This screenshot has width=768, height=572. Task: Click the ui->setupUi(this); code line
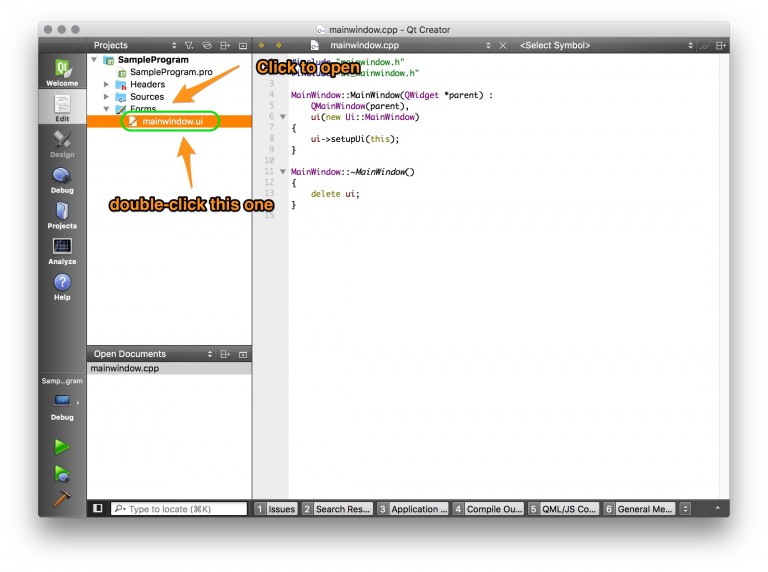[355, 139]
